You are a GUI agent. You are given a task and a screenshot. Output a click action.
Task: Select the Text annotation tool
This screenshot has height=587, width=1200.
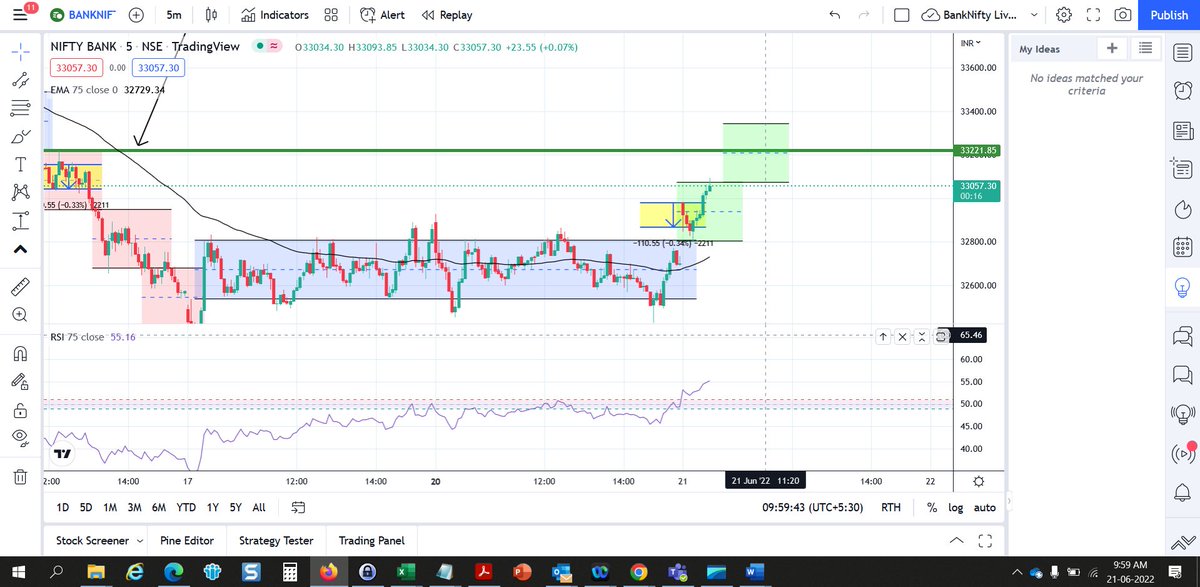coord(20,164)
